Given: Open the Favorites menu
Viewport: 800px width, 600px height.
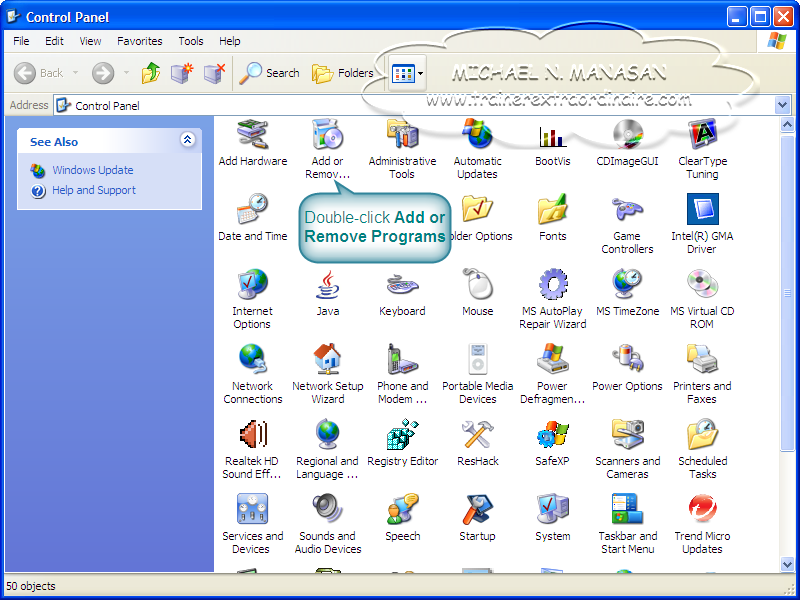Looking at the screenshot, I should coord(139,41).
